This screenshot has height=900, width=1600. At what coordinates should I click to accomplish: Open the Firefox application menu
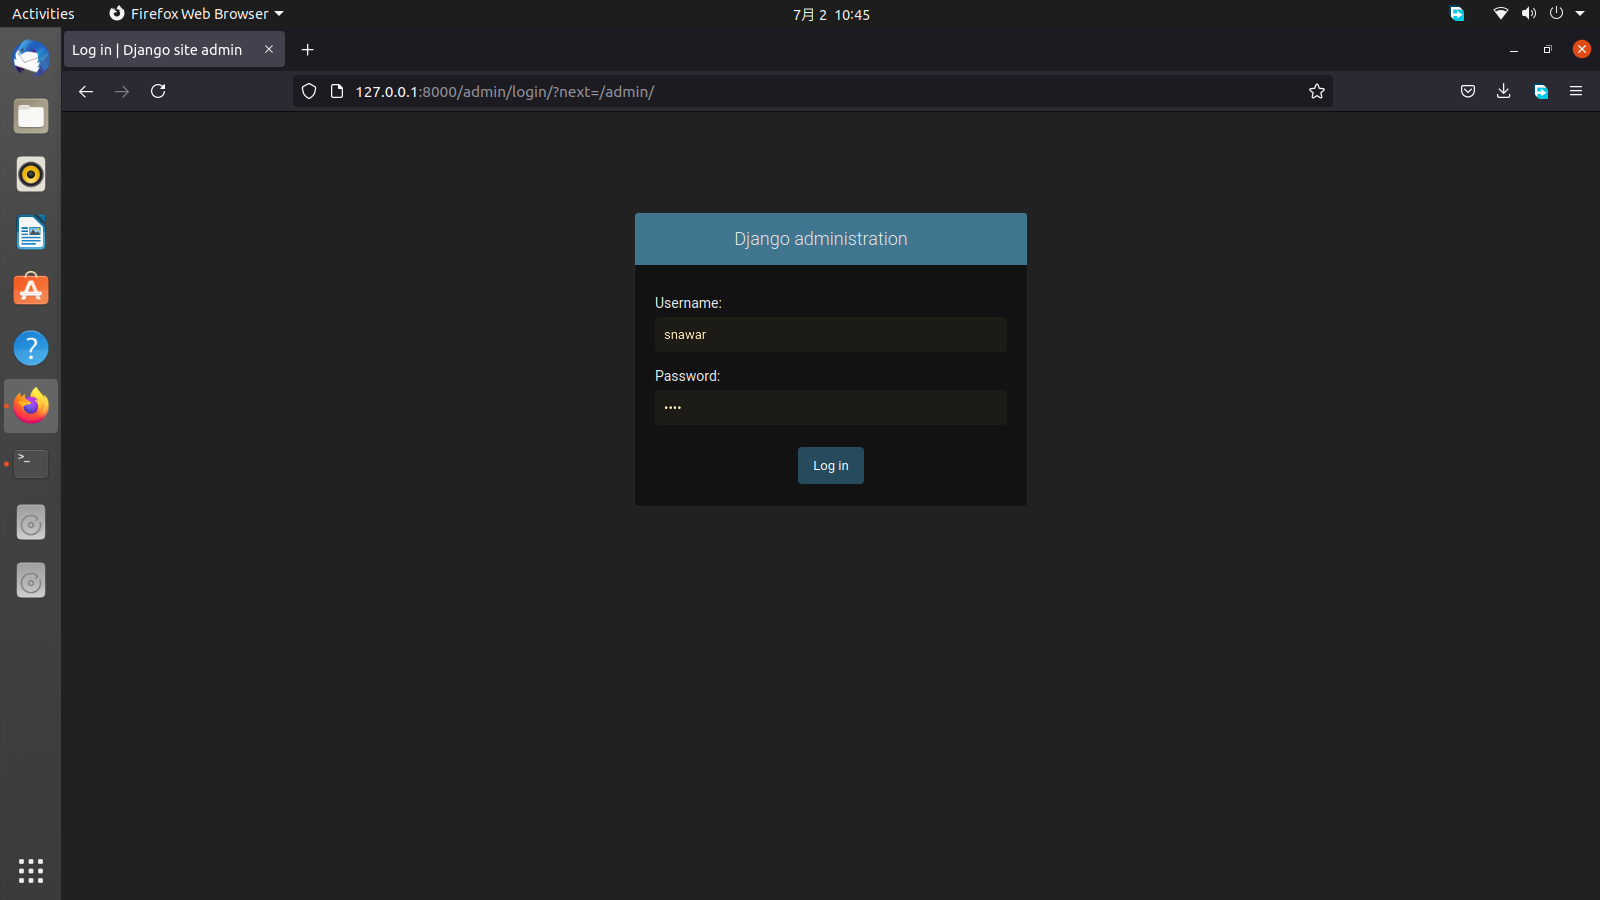point(1576,91)
